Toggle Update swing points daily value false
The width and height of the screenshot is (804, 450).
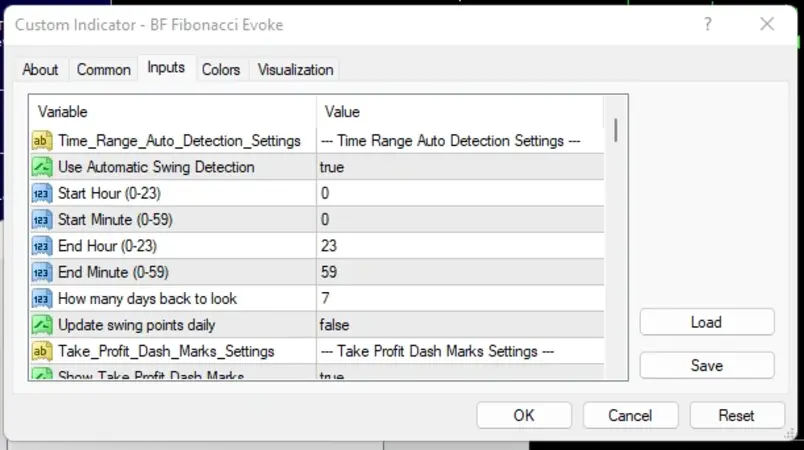[460, 325]
